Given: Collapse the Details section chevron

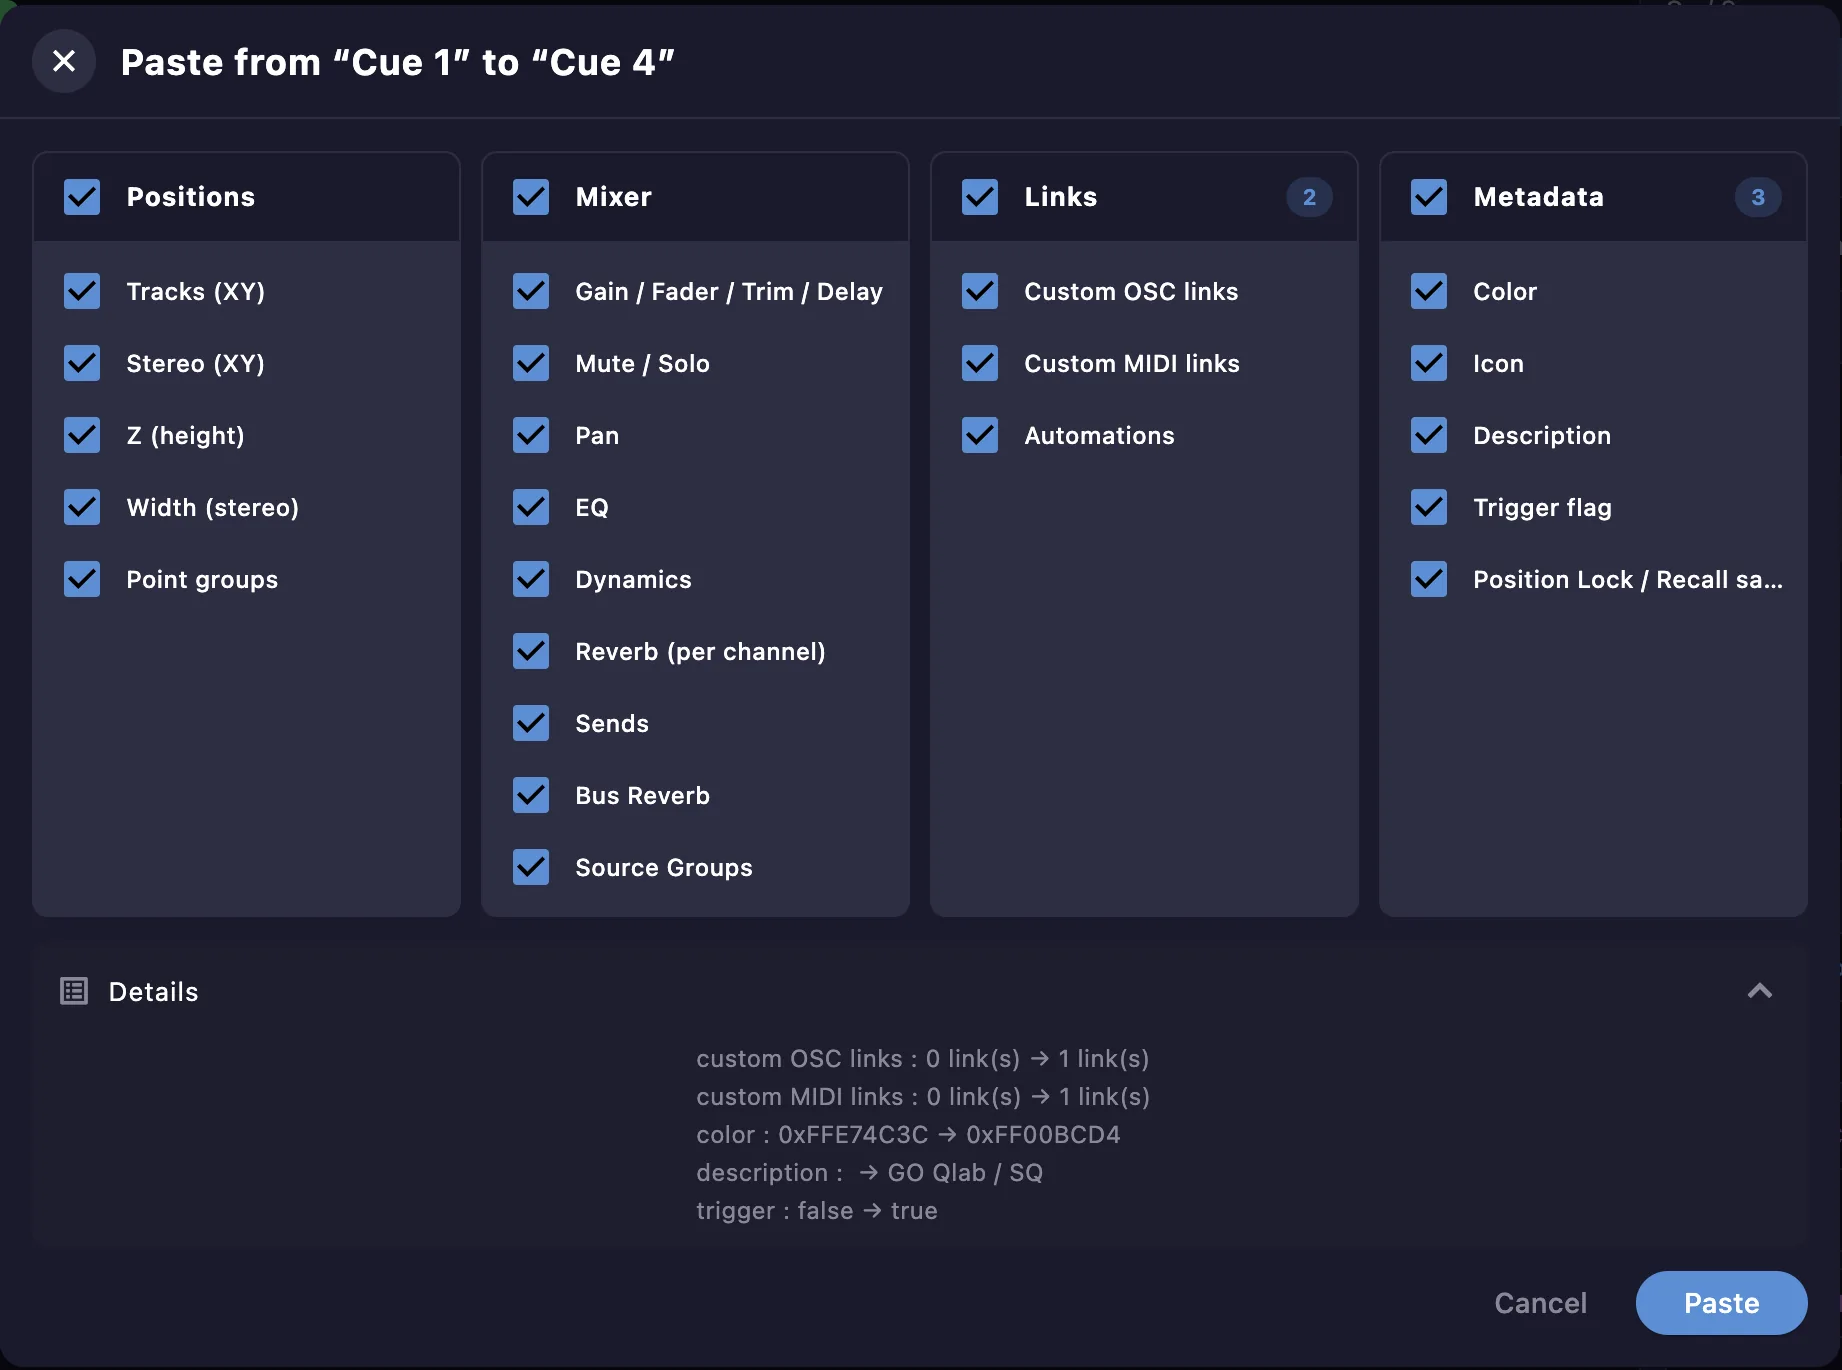Looking at the screenshot, I should tap(1760, 991).
